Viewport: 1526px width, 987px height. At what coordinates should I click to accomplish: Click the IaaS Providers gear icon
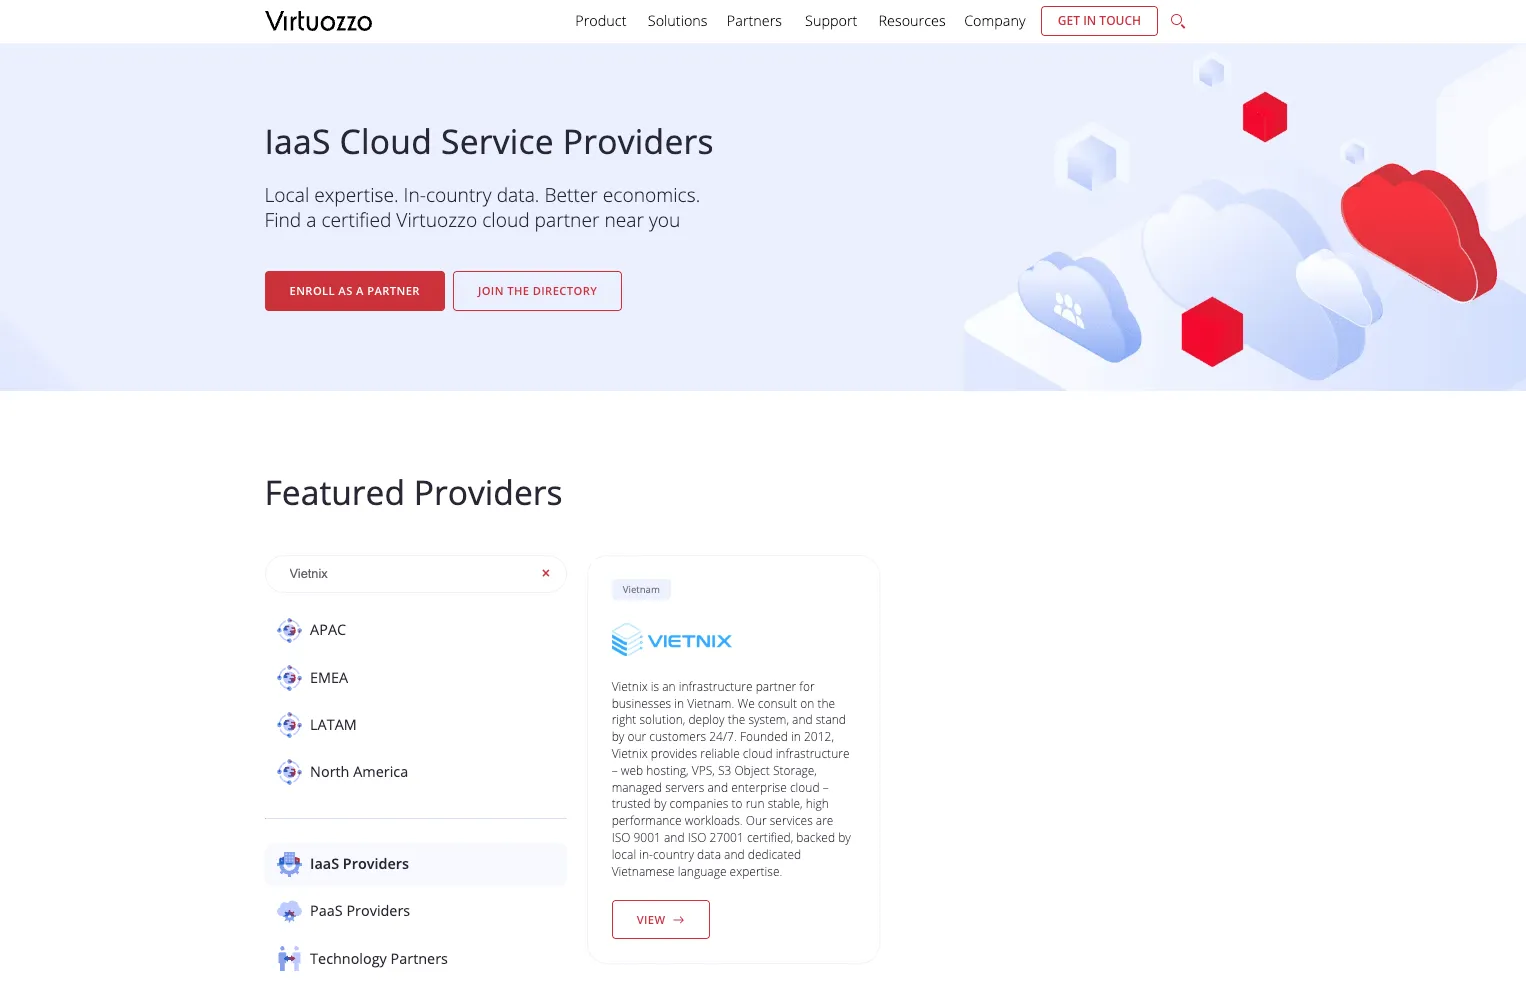pos(289,864)
